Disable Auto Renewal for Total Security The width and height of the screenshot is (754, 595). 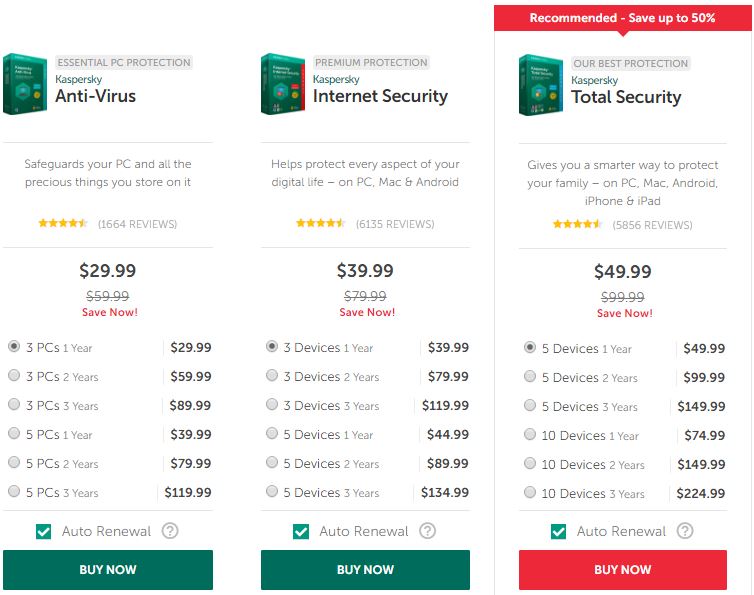(559, 532)
